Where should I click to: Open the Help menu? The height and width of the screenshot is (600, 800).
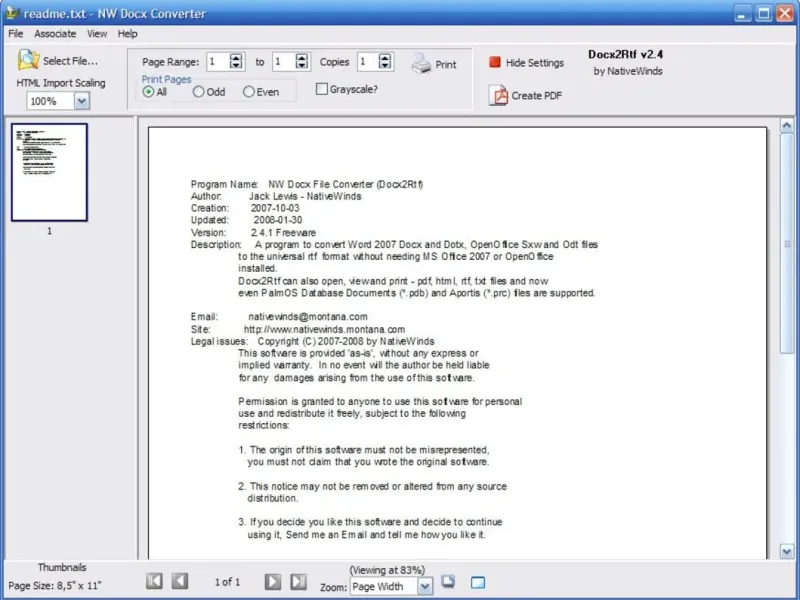[x=128, y=34]
